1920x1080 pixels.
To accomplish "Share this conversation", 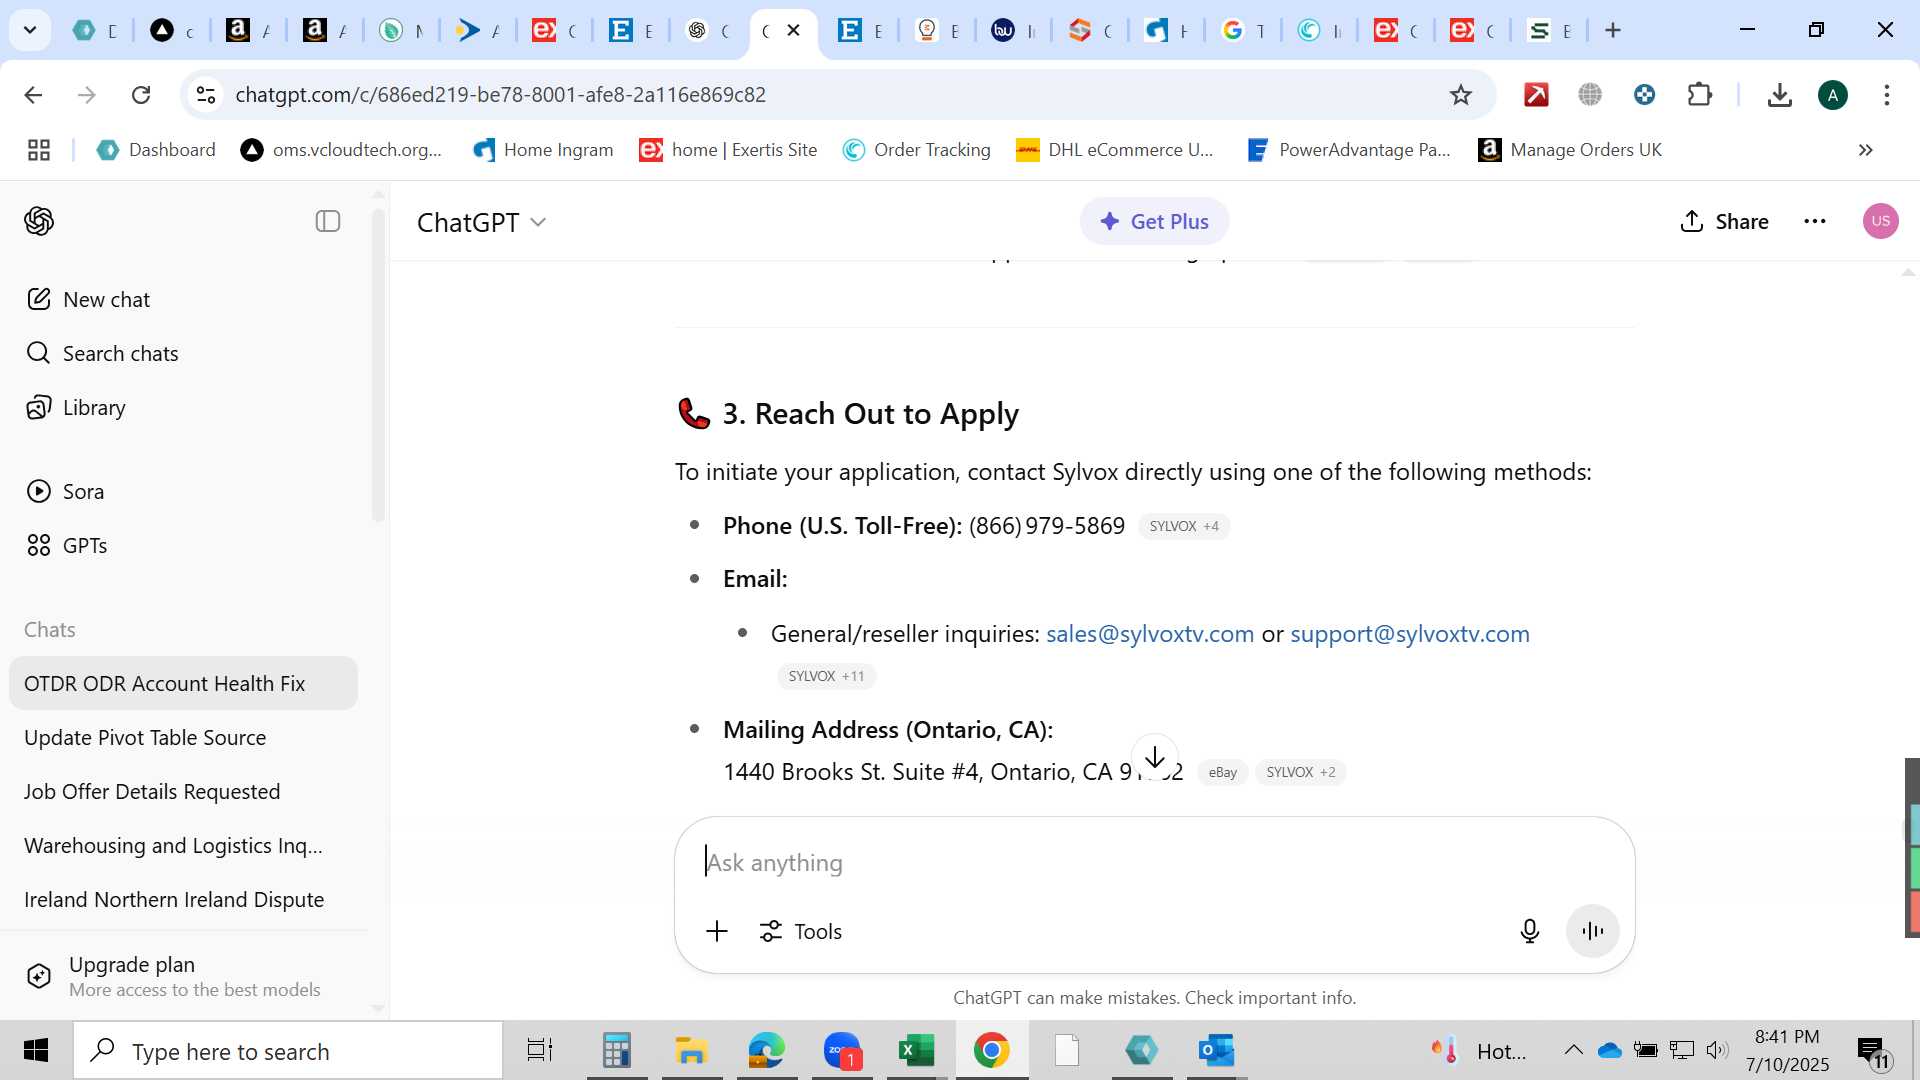I will point(1724,221).
